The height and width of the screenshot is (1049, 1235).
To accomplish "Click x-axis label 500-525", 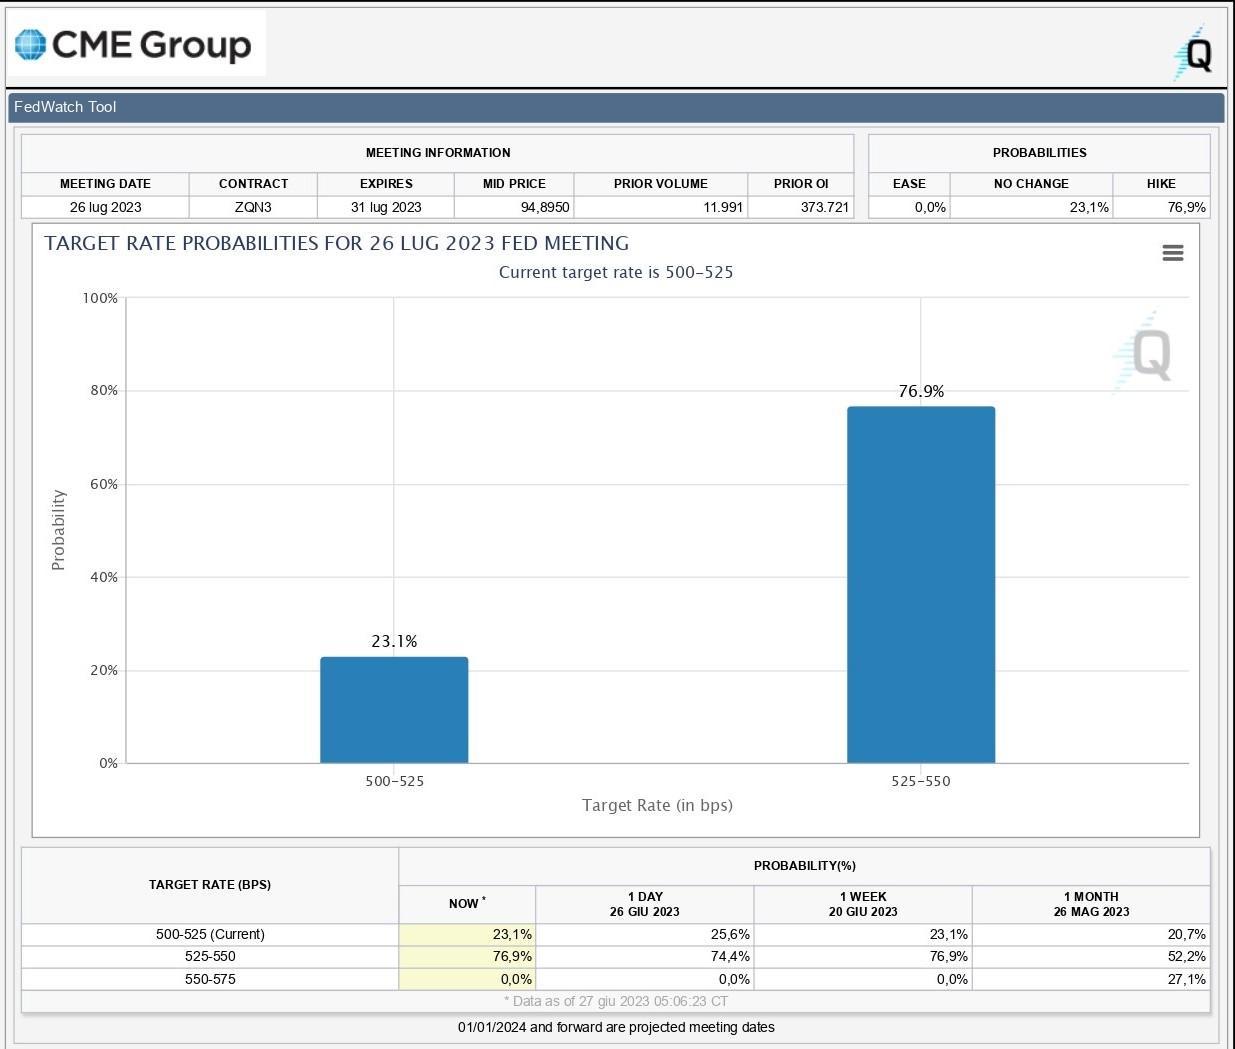I will tap(394, 781).
